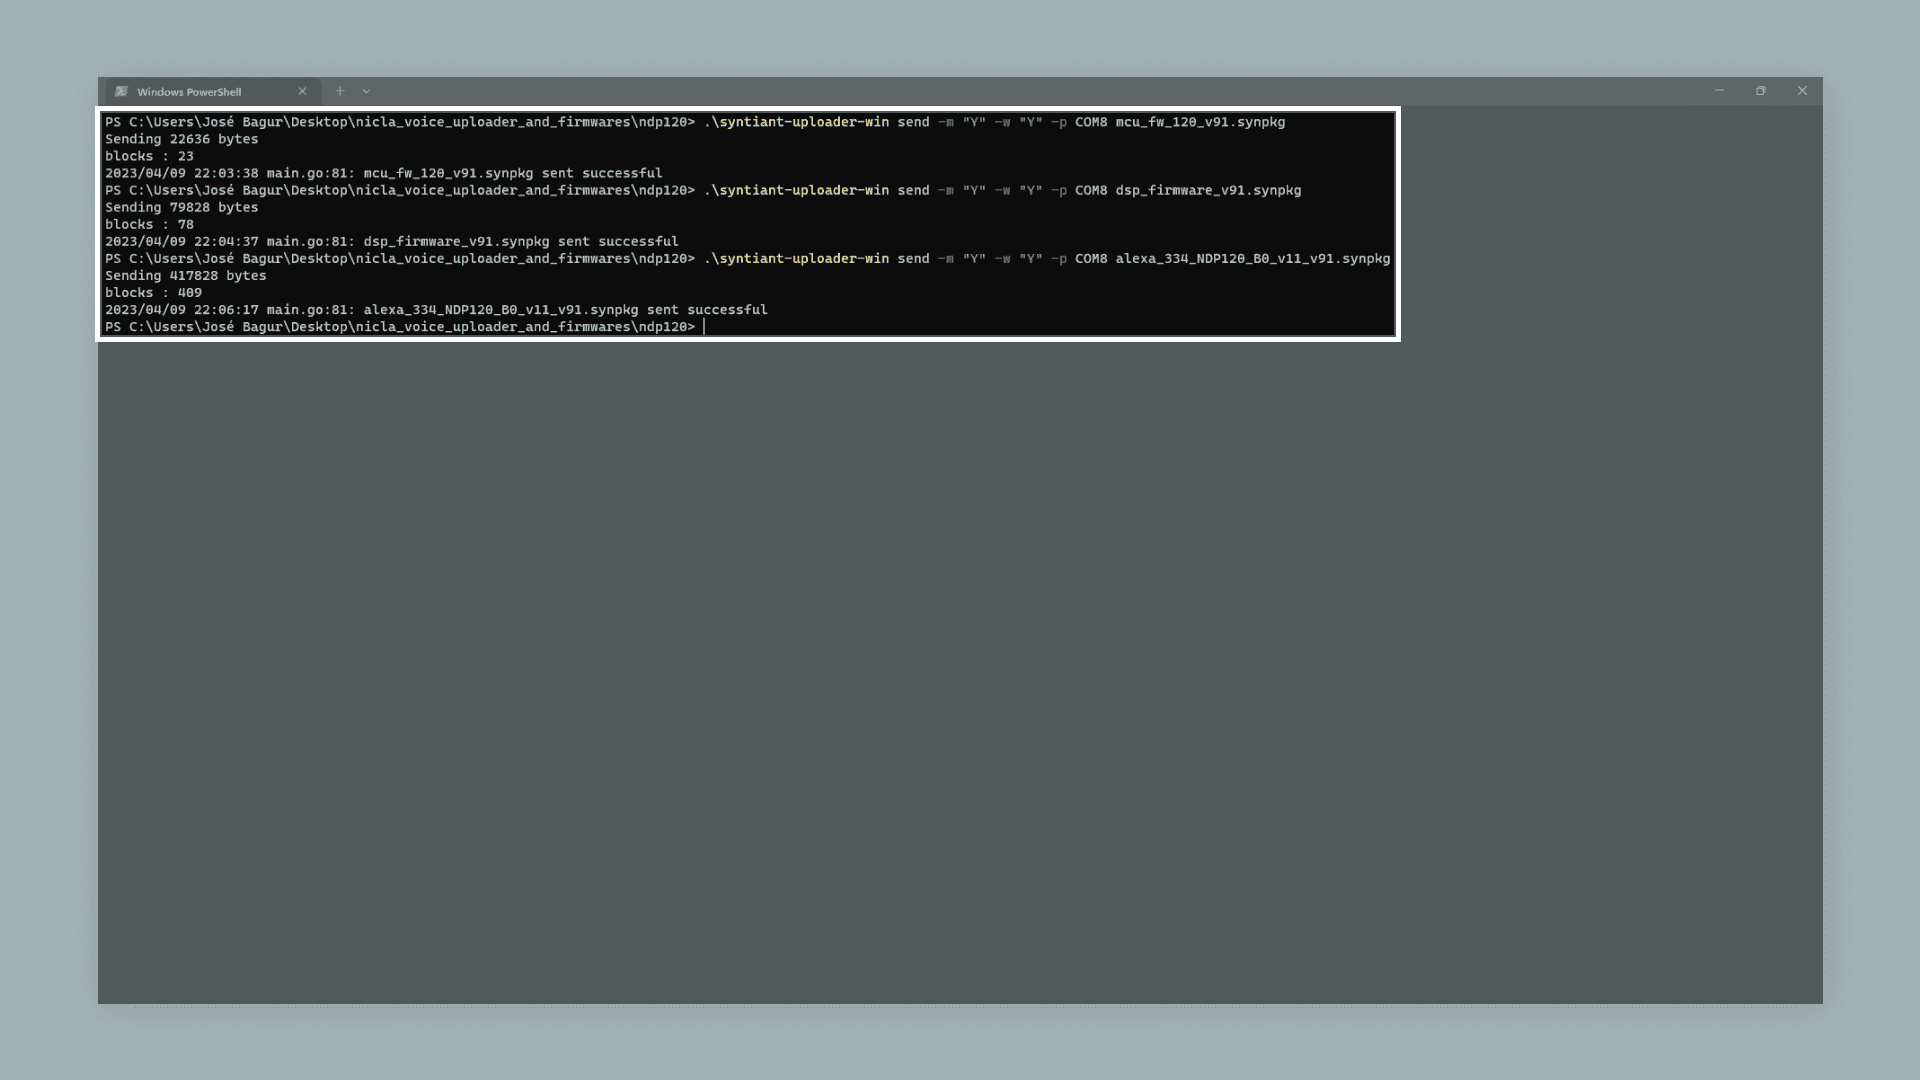The height and width of the screenshot is (1080, 1920).
Task: Click alexa_334_NDP120_B0_v11_v91.synpkg in third command
Action: pos(1252,258)
